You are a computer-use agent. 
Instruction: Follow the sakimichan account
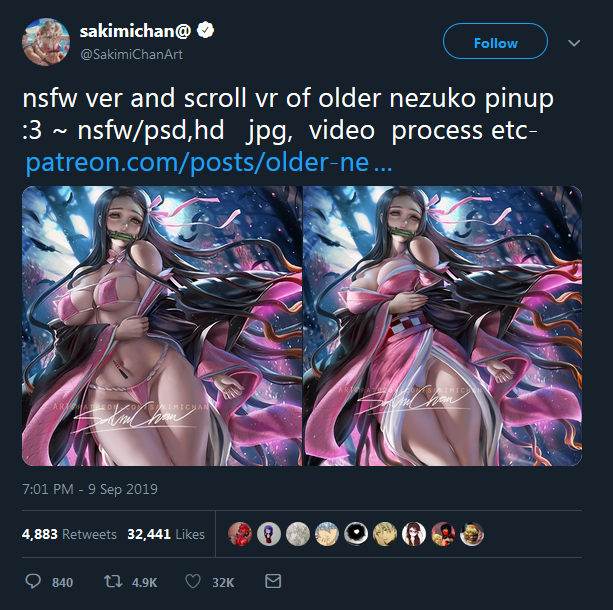pyautogui.click(x=495, y=41)
